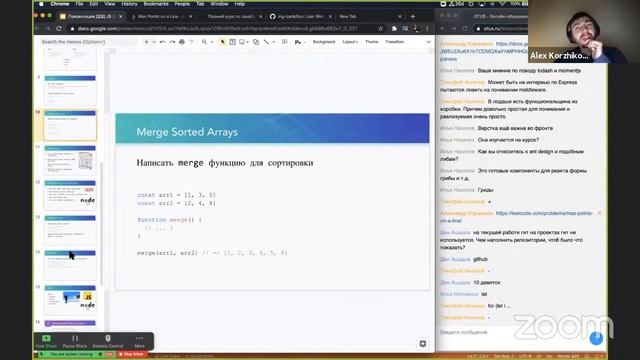
Task: Open the History menu
Action: pos(129,4)
